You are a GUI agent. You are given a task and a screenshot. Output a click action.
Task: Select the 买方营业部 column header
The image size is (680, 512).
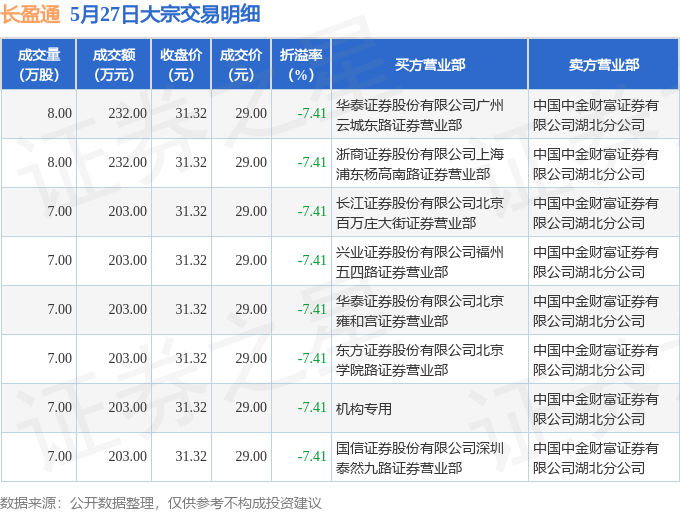[430, 64]
